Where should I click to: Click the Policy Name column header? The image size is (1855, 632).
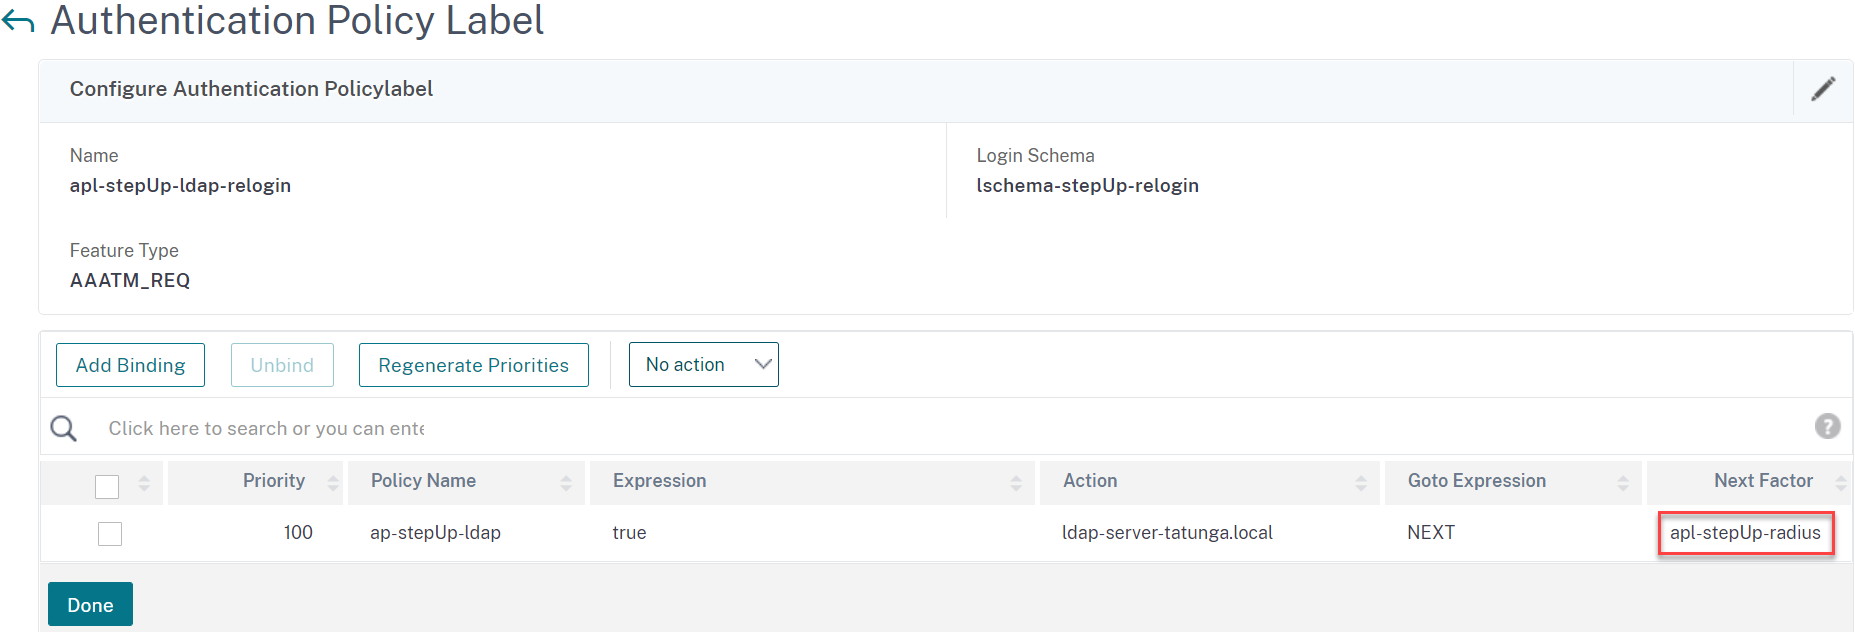423,481
